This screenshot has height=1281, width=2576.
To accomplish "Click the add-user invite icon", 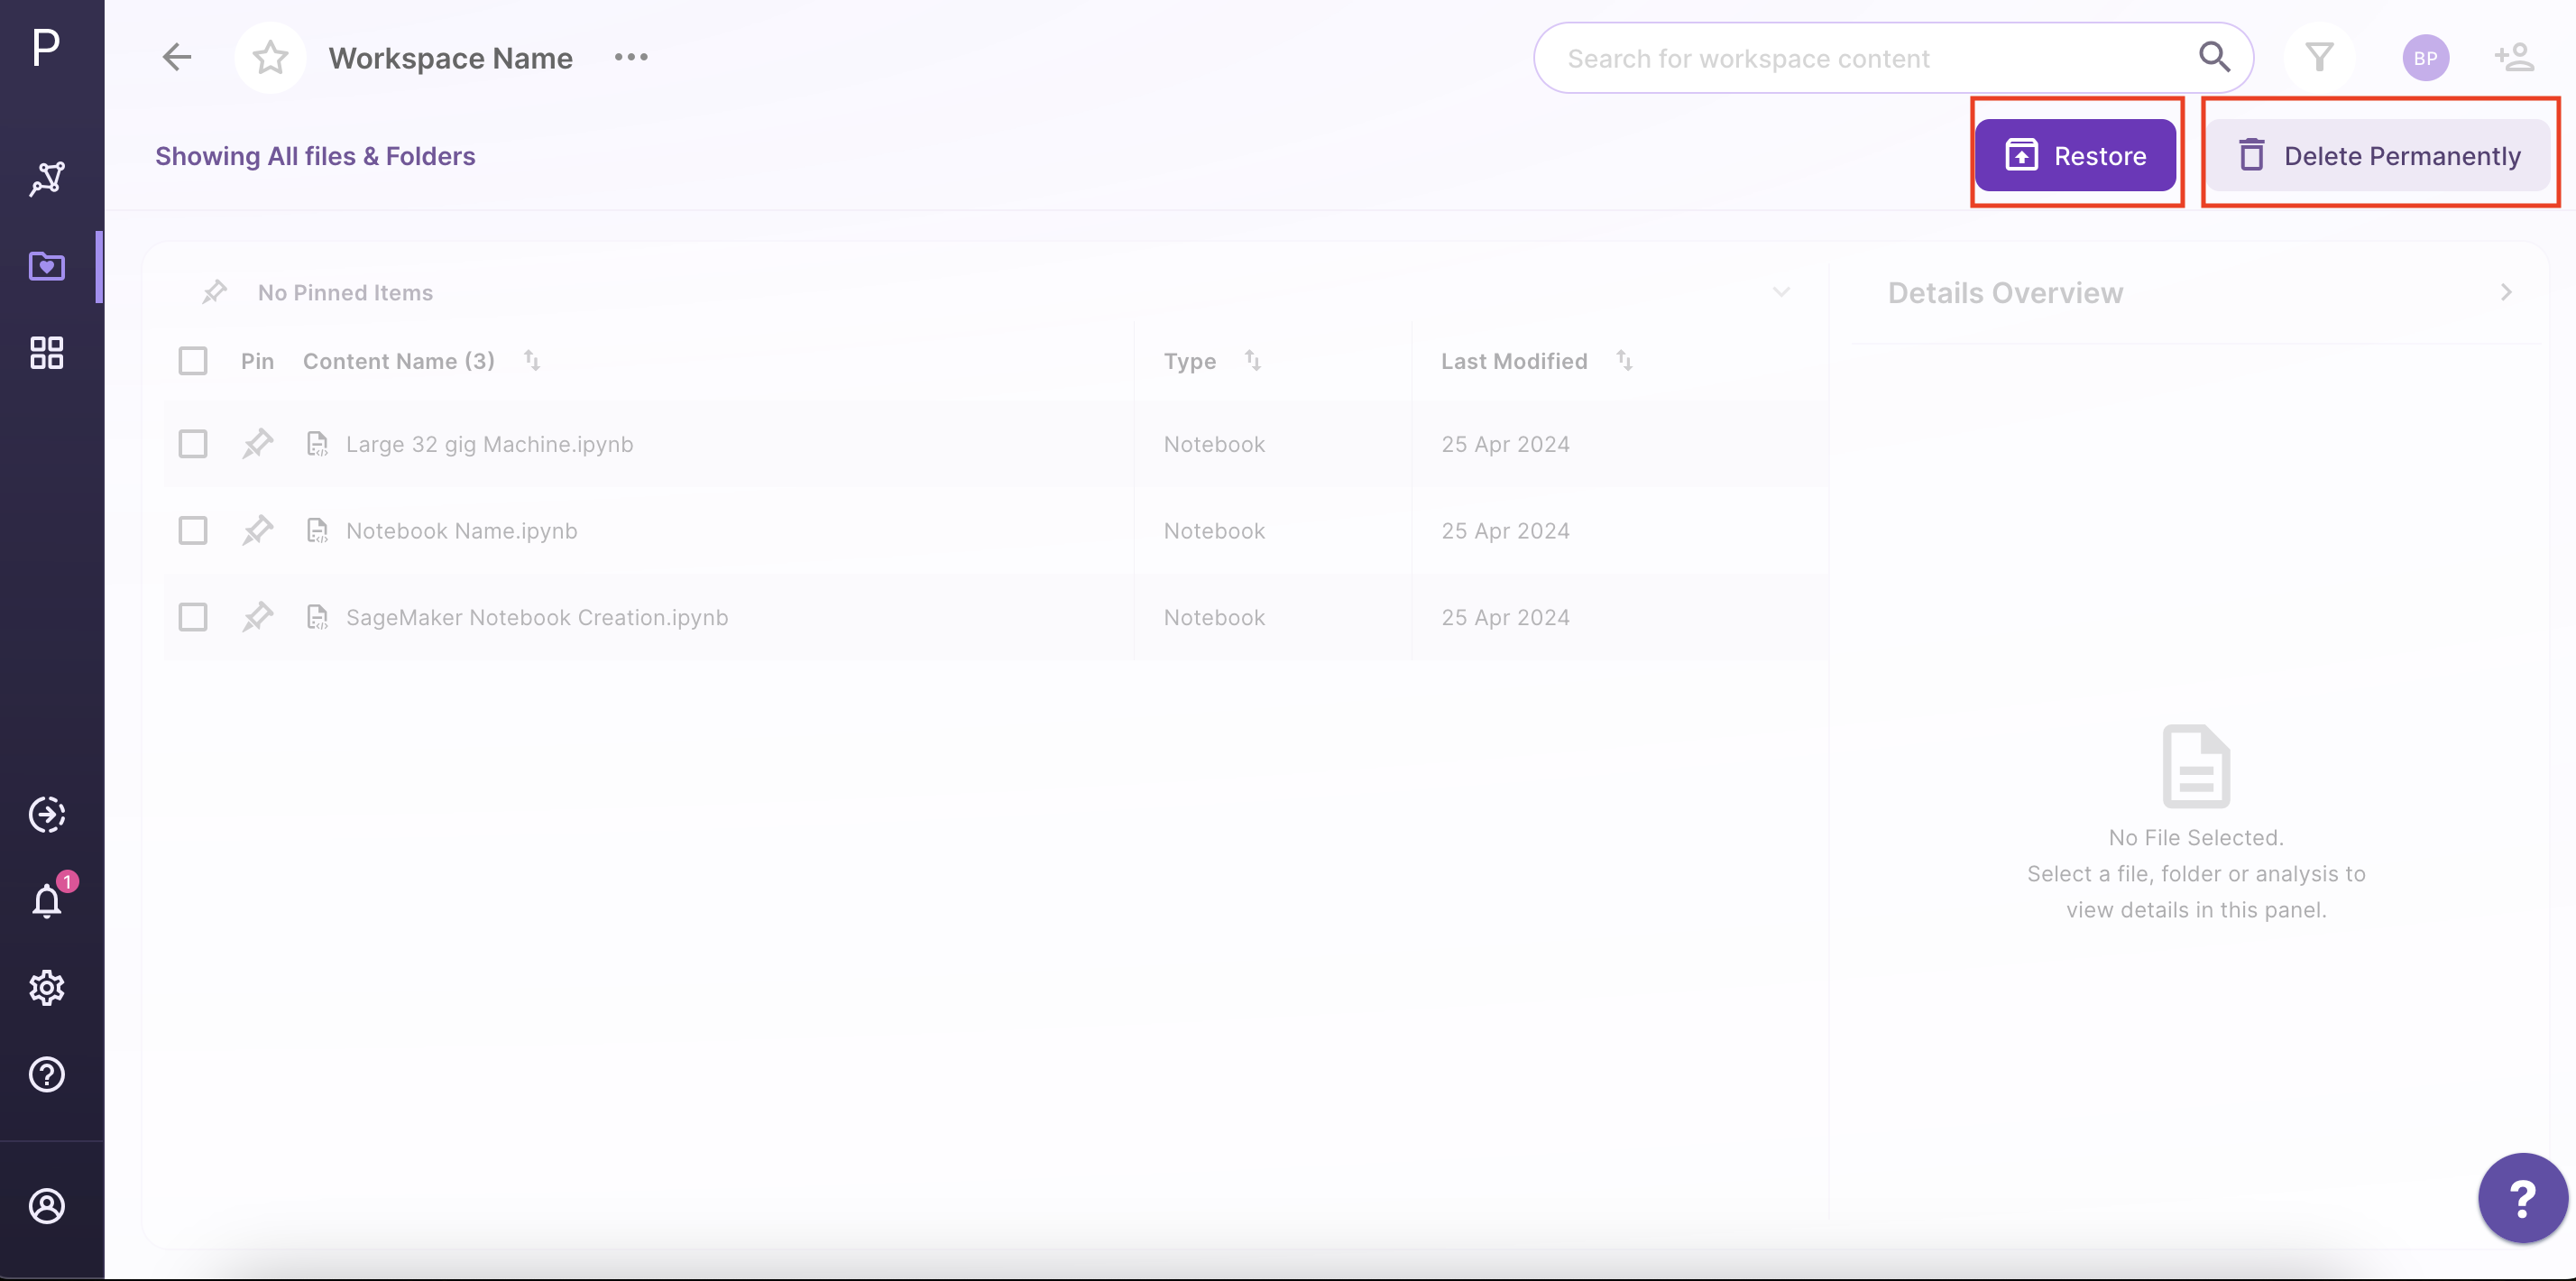I will [x=2514, y=58].
